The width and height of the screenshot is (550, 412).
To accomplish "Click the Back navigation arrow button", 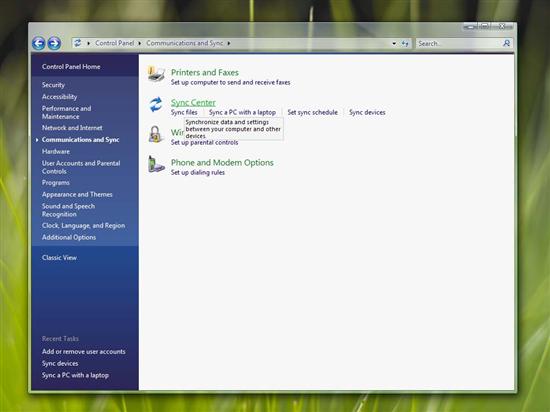I will click(x=39, y=43).
